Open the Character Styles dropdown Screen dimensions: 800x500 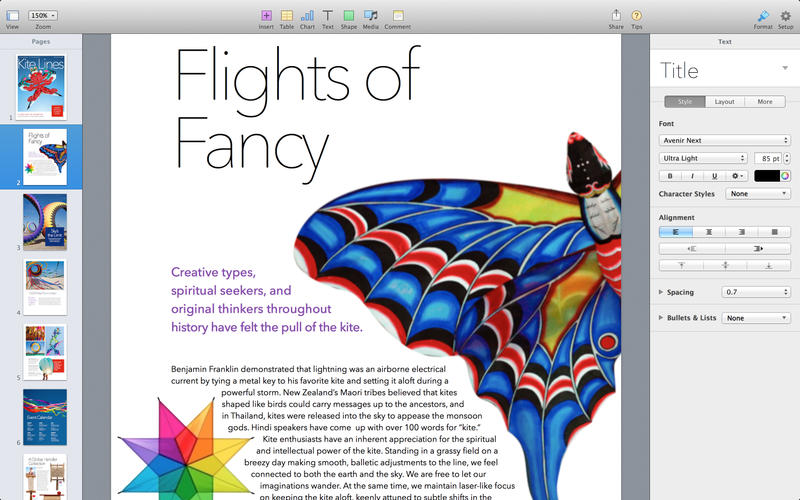point(758,194)
